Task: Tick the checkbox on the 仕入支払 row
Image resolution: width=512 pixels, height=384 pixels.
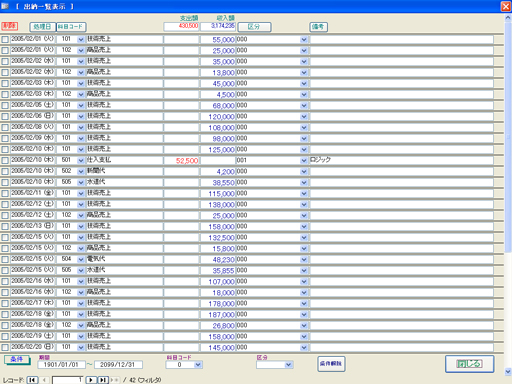Action: tap(5, 161)
